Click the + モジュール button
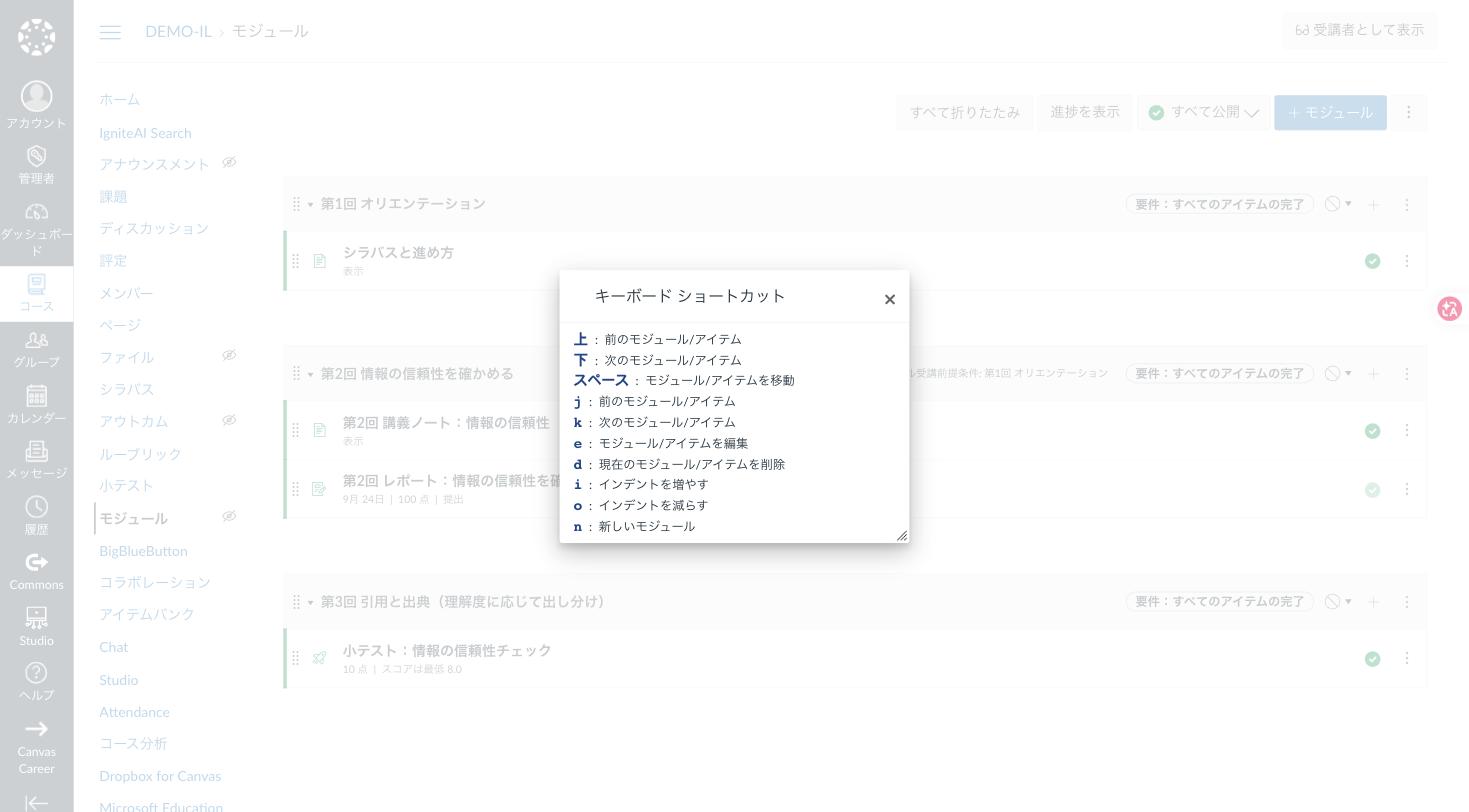 [1330, 113]
